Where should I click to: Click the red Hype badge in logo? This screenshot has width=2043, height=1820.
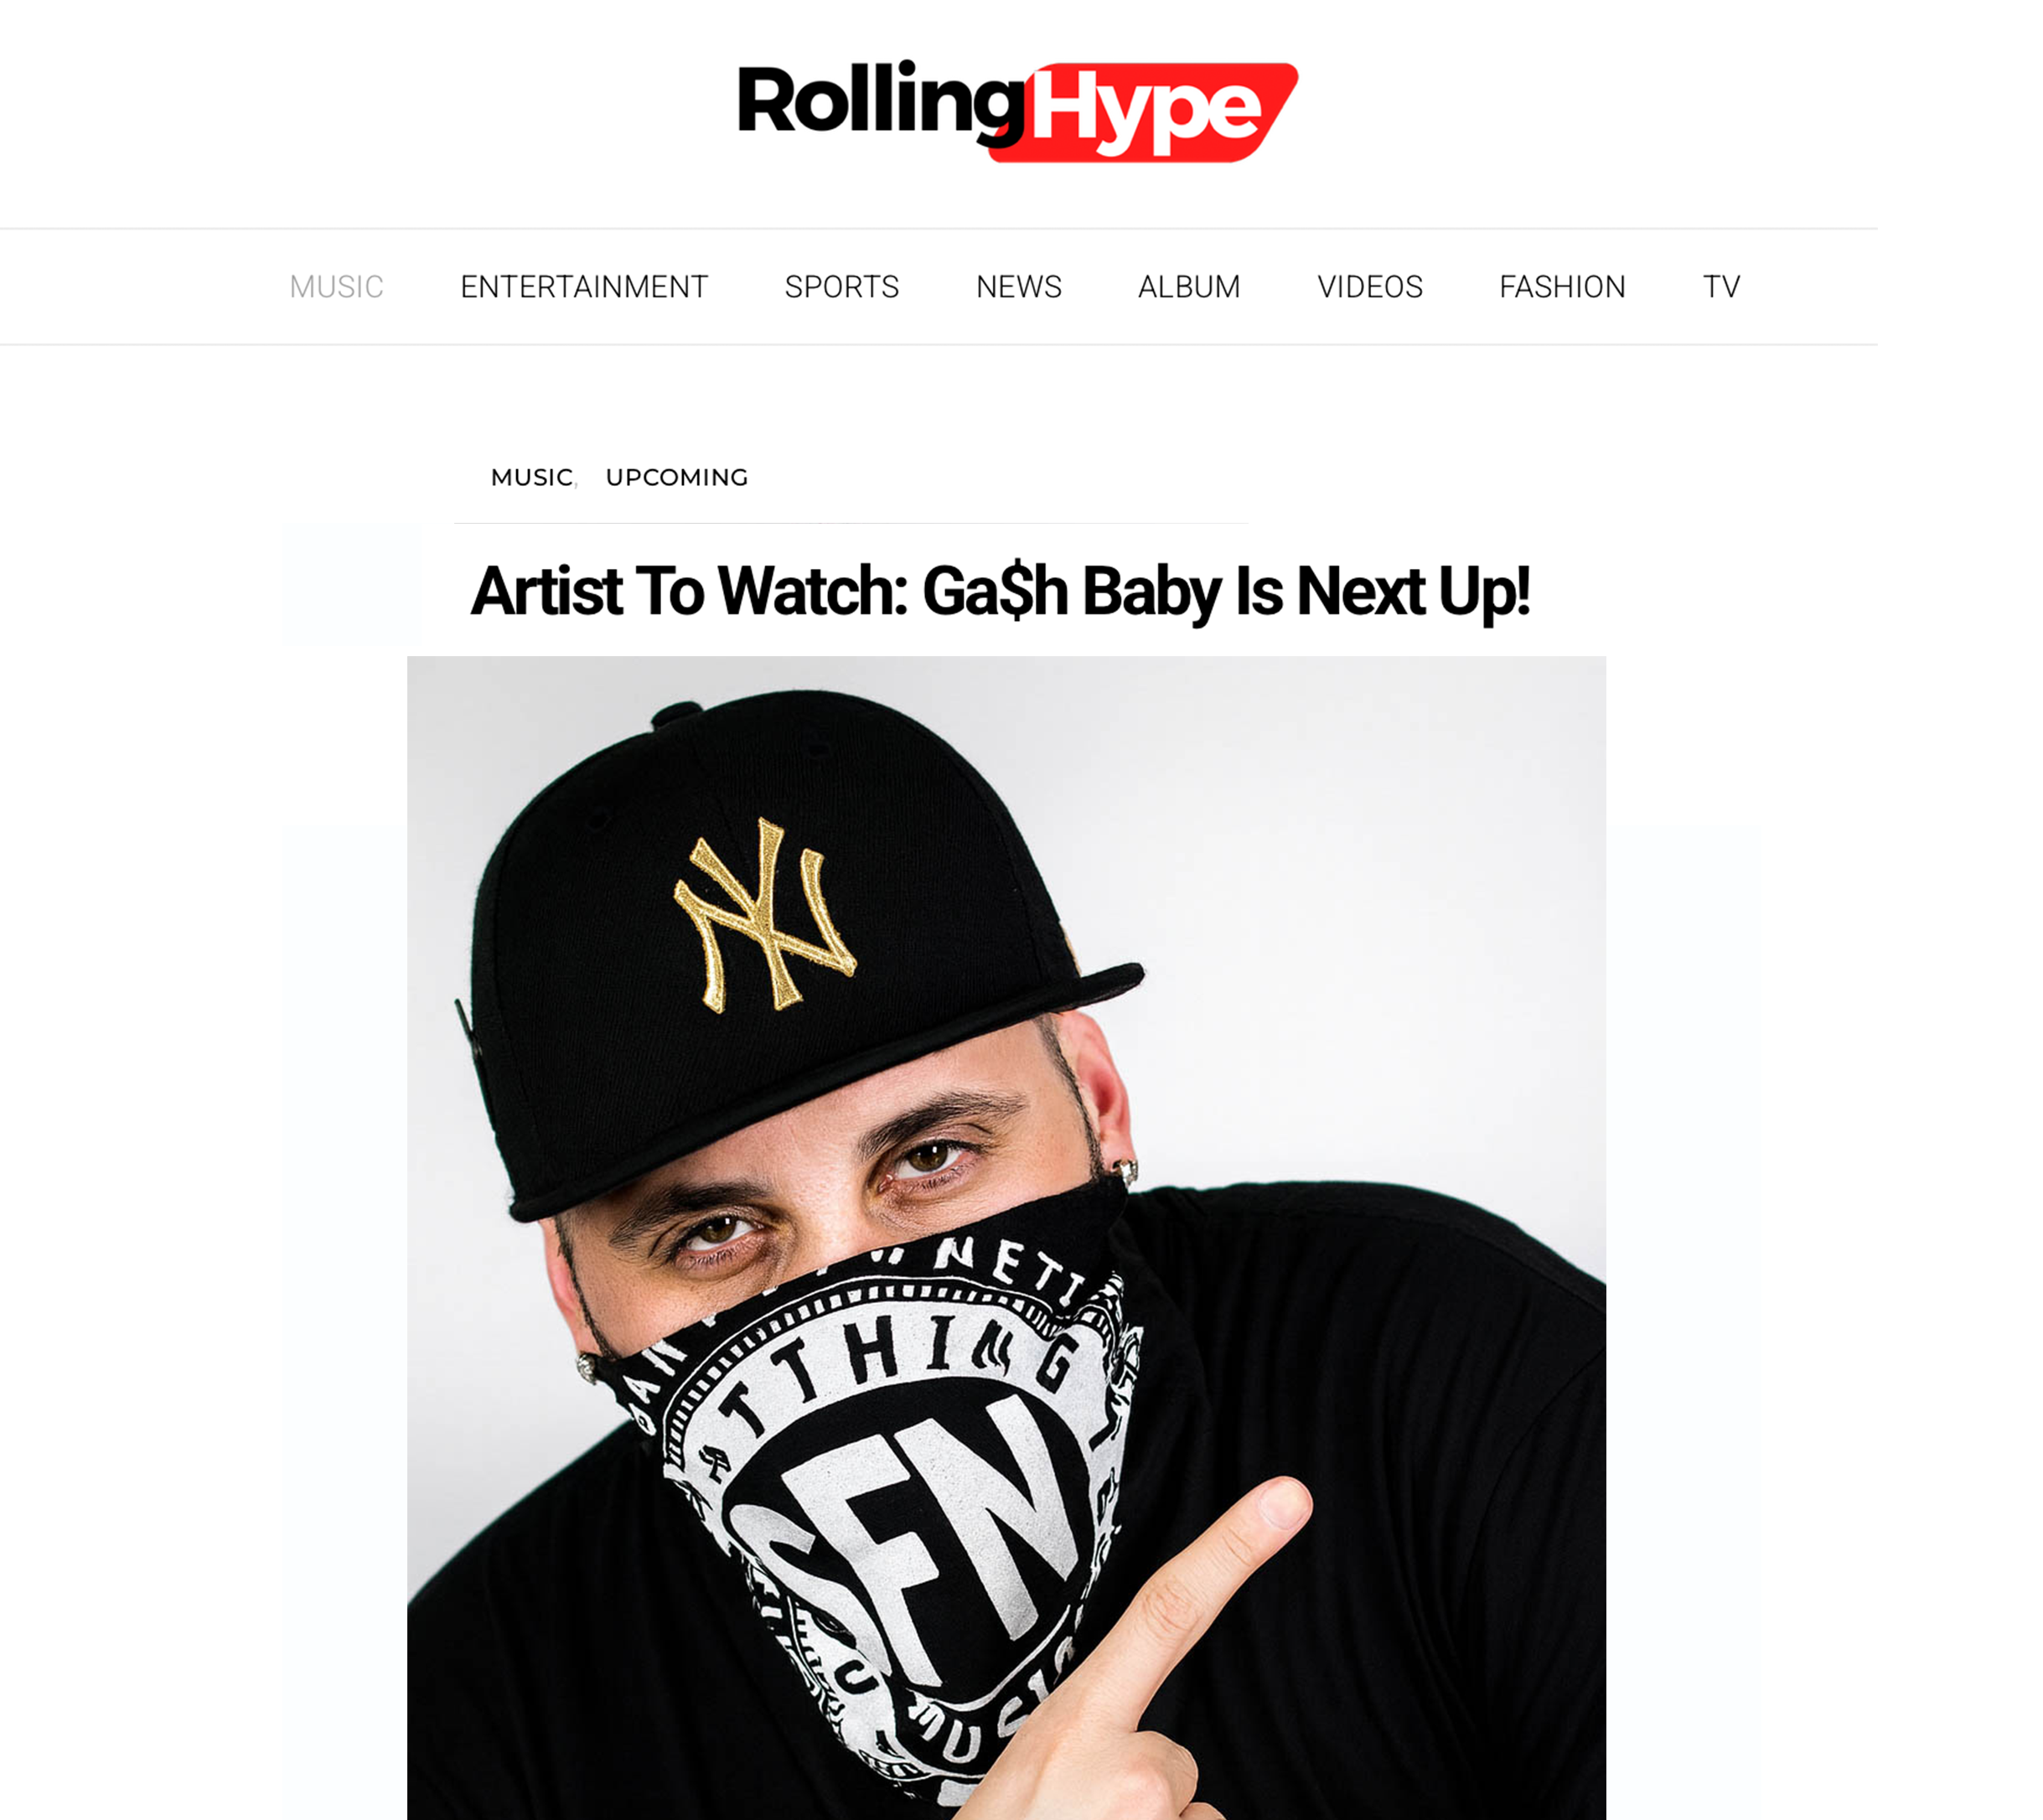(x=1144, y=113)
